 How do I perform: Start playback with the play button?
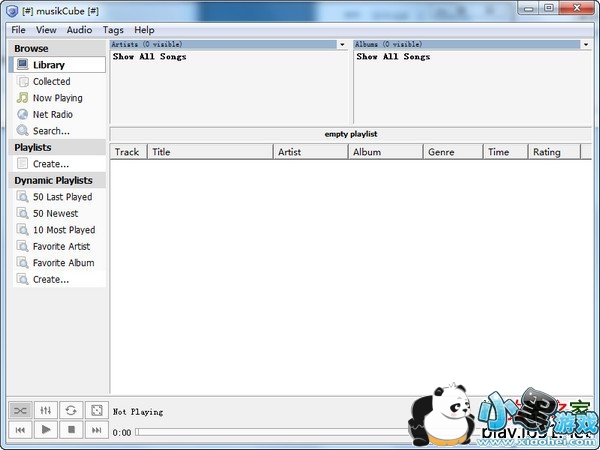pos(46,430)
